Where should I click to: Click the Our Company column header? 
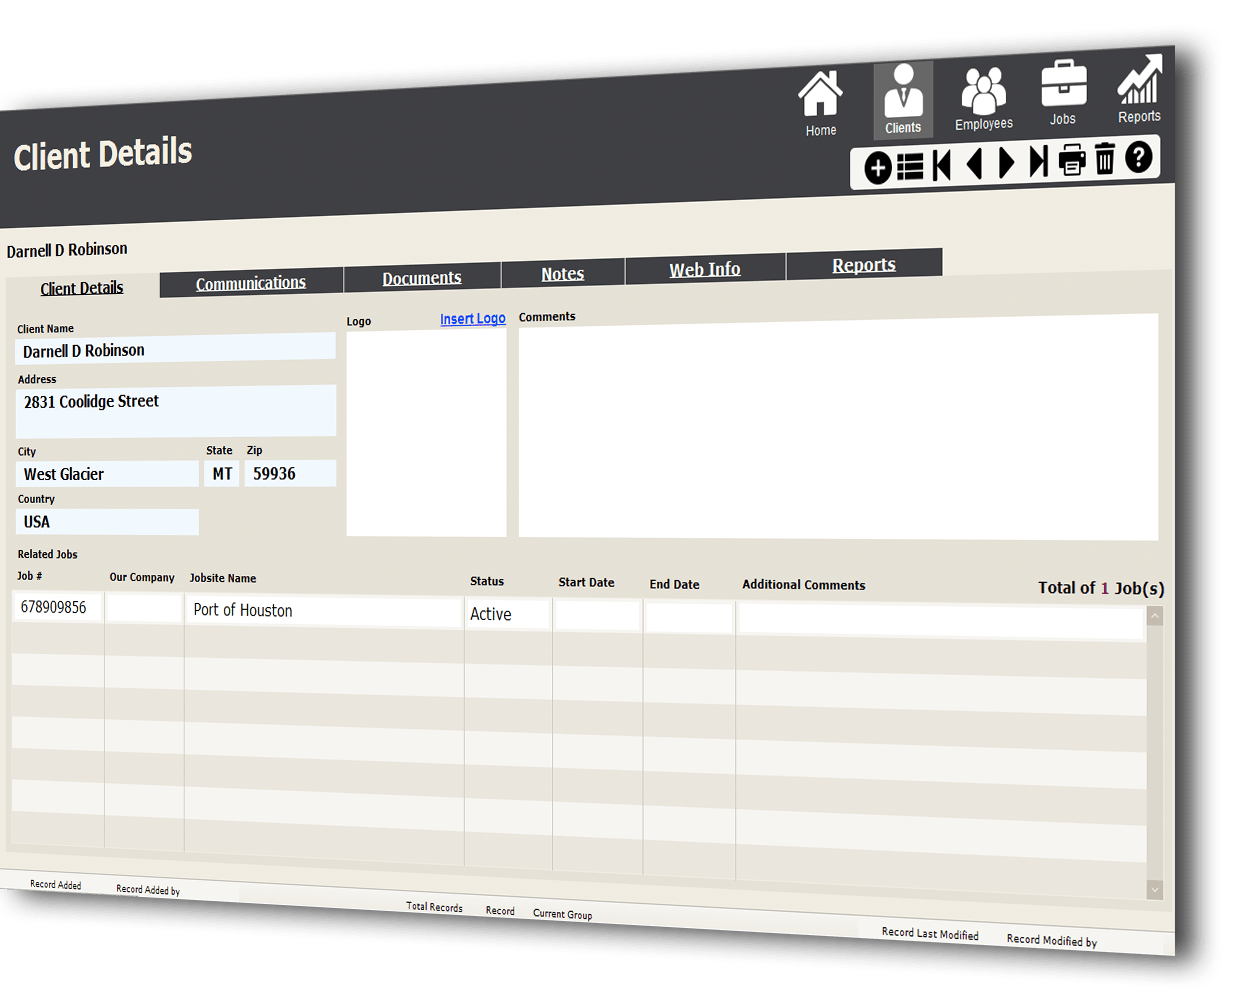[142, 577]
